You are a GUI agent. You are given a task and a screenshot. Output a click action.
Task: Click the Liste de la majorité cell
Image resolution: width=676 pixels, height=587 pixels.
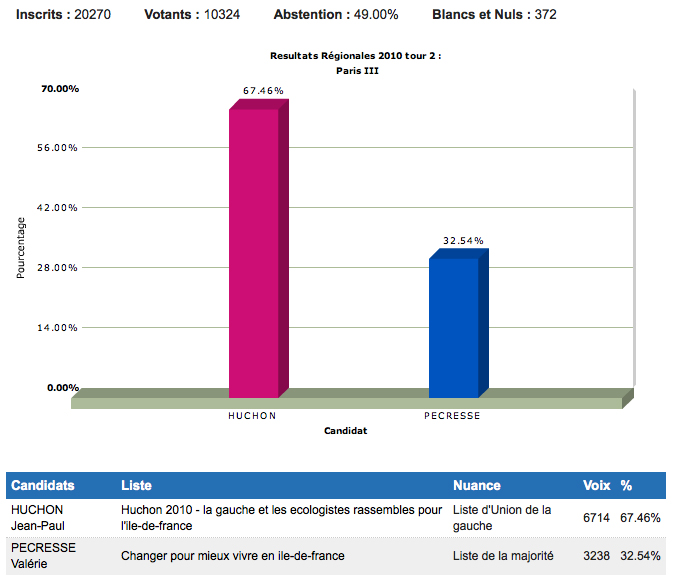point(503,556)
